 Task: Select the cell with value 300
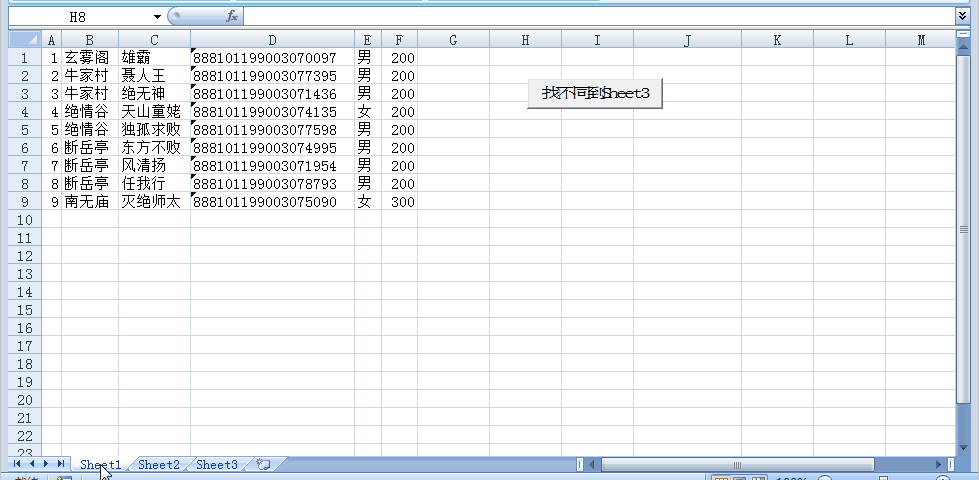[x=399, y=202]
